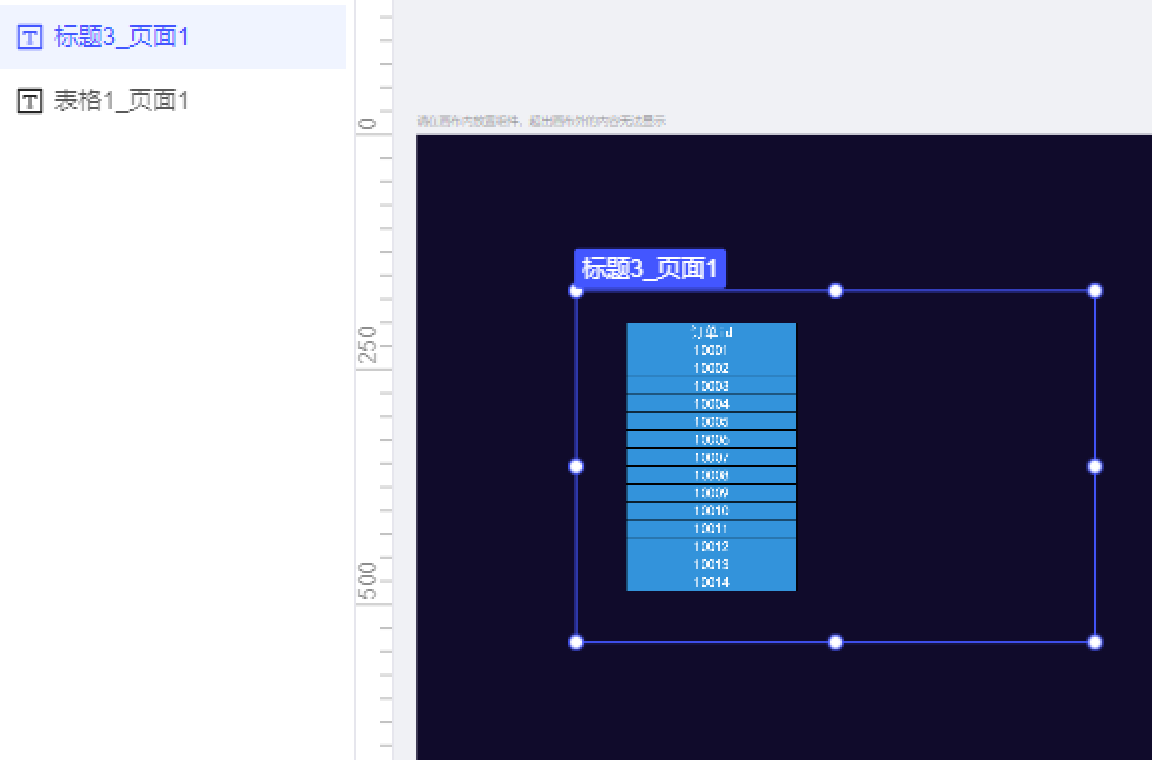Select the 表格1_页面1 layer in the list
1152x760 pixels.
[x=173, y=101]
